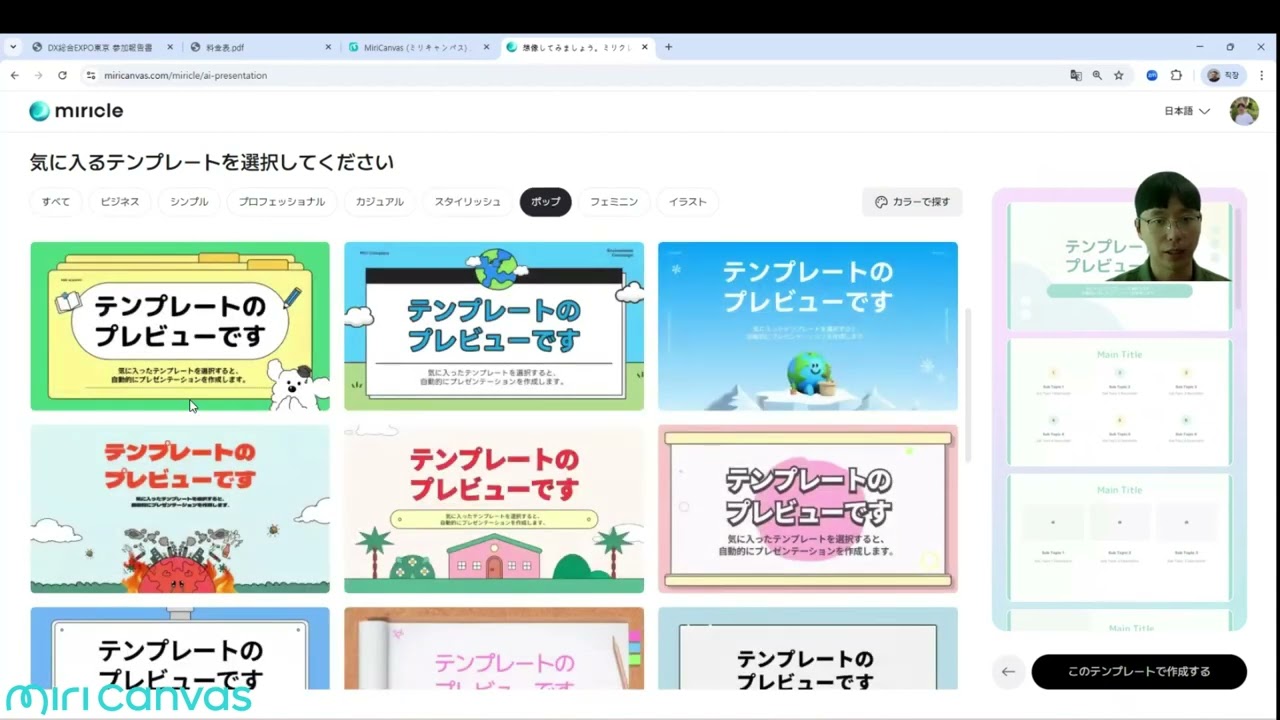The height and width of the screenshot is (720, 1280).
Task: Open a new browser tab
Action: point(669,47)
